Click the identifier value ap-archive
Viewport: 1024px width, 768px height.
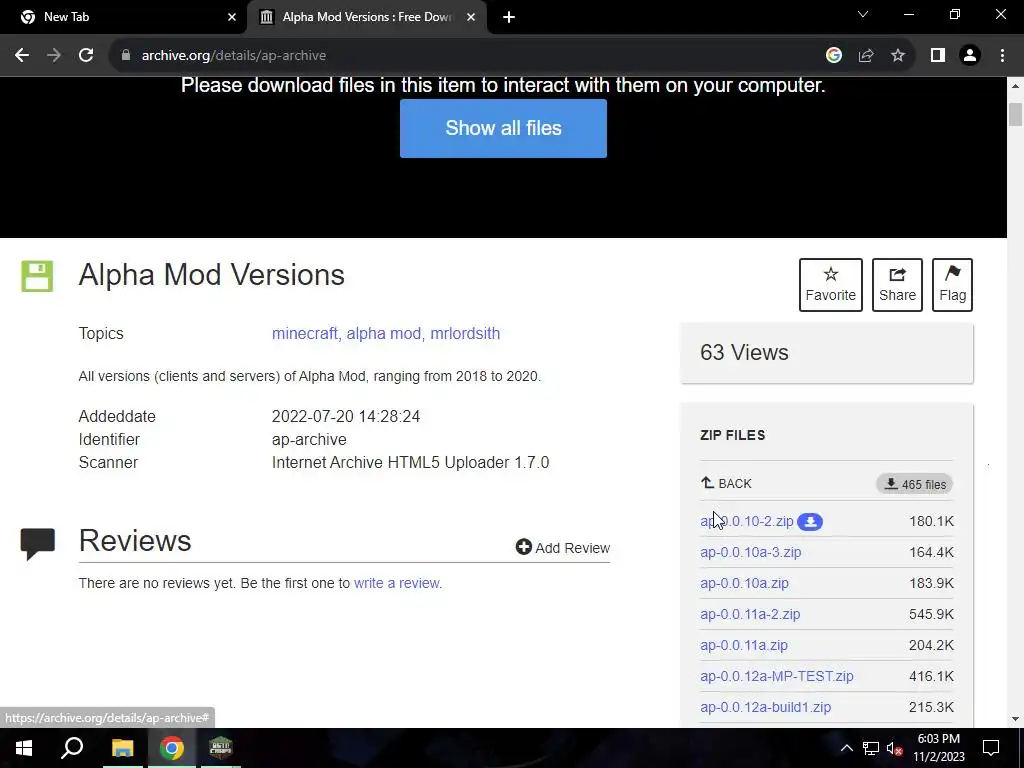click(x=309, y=440)
